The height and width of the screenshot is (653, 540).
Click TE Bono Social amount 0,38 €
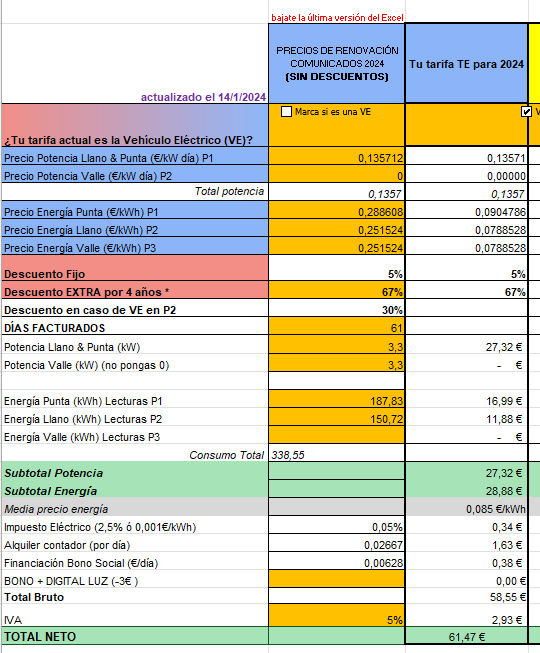467,563
